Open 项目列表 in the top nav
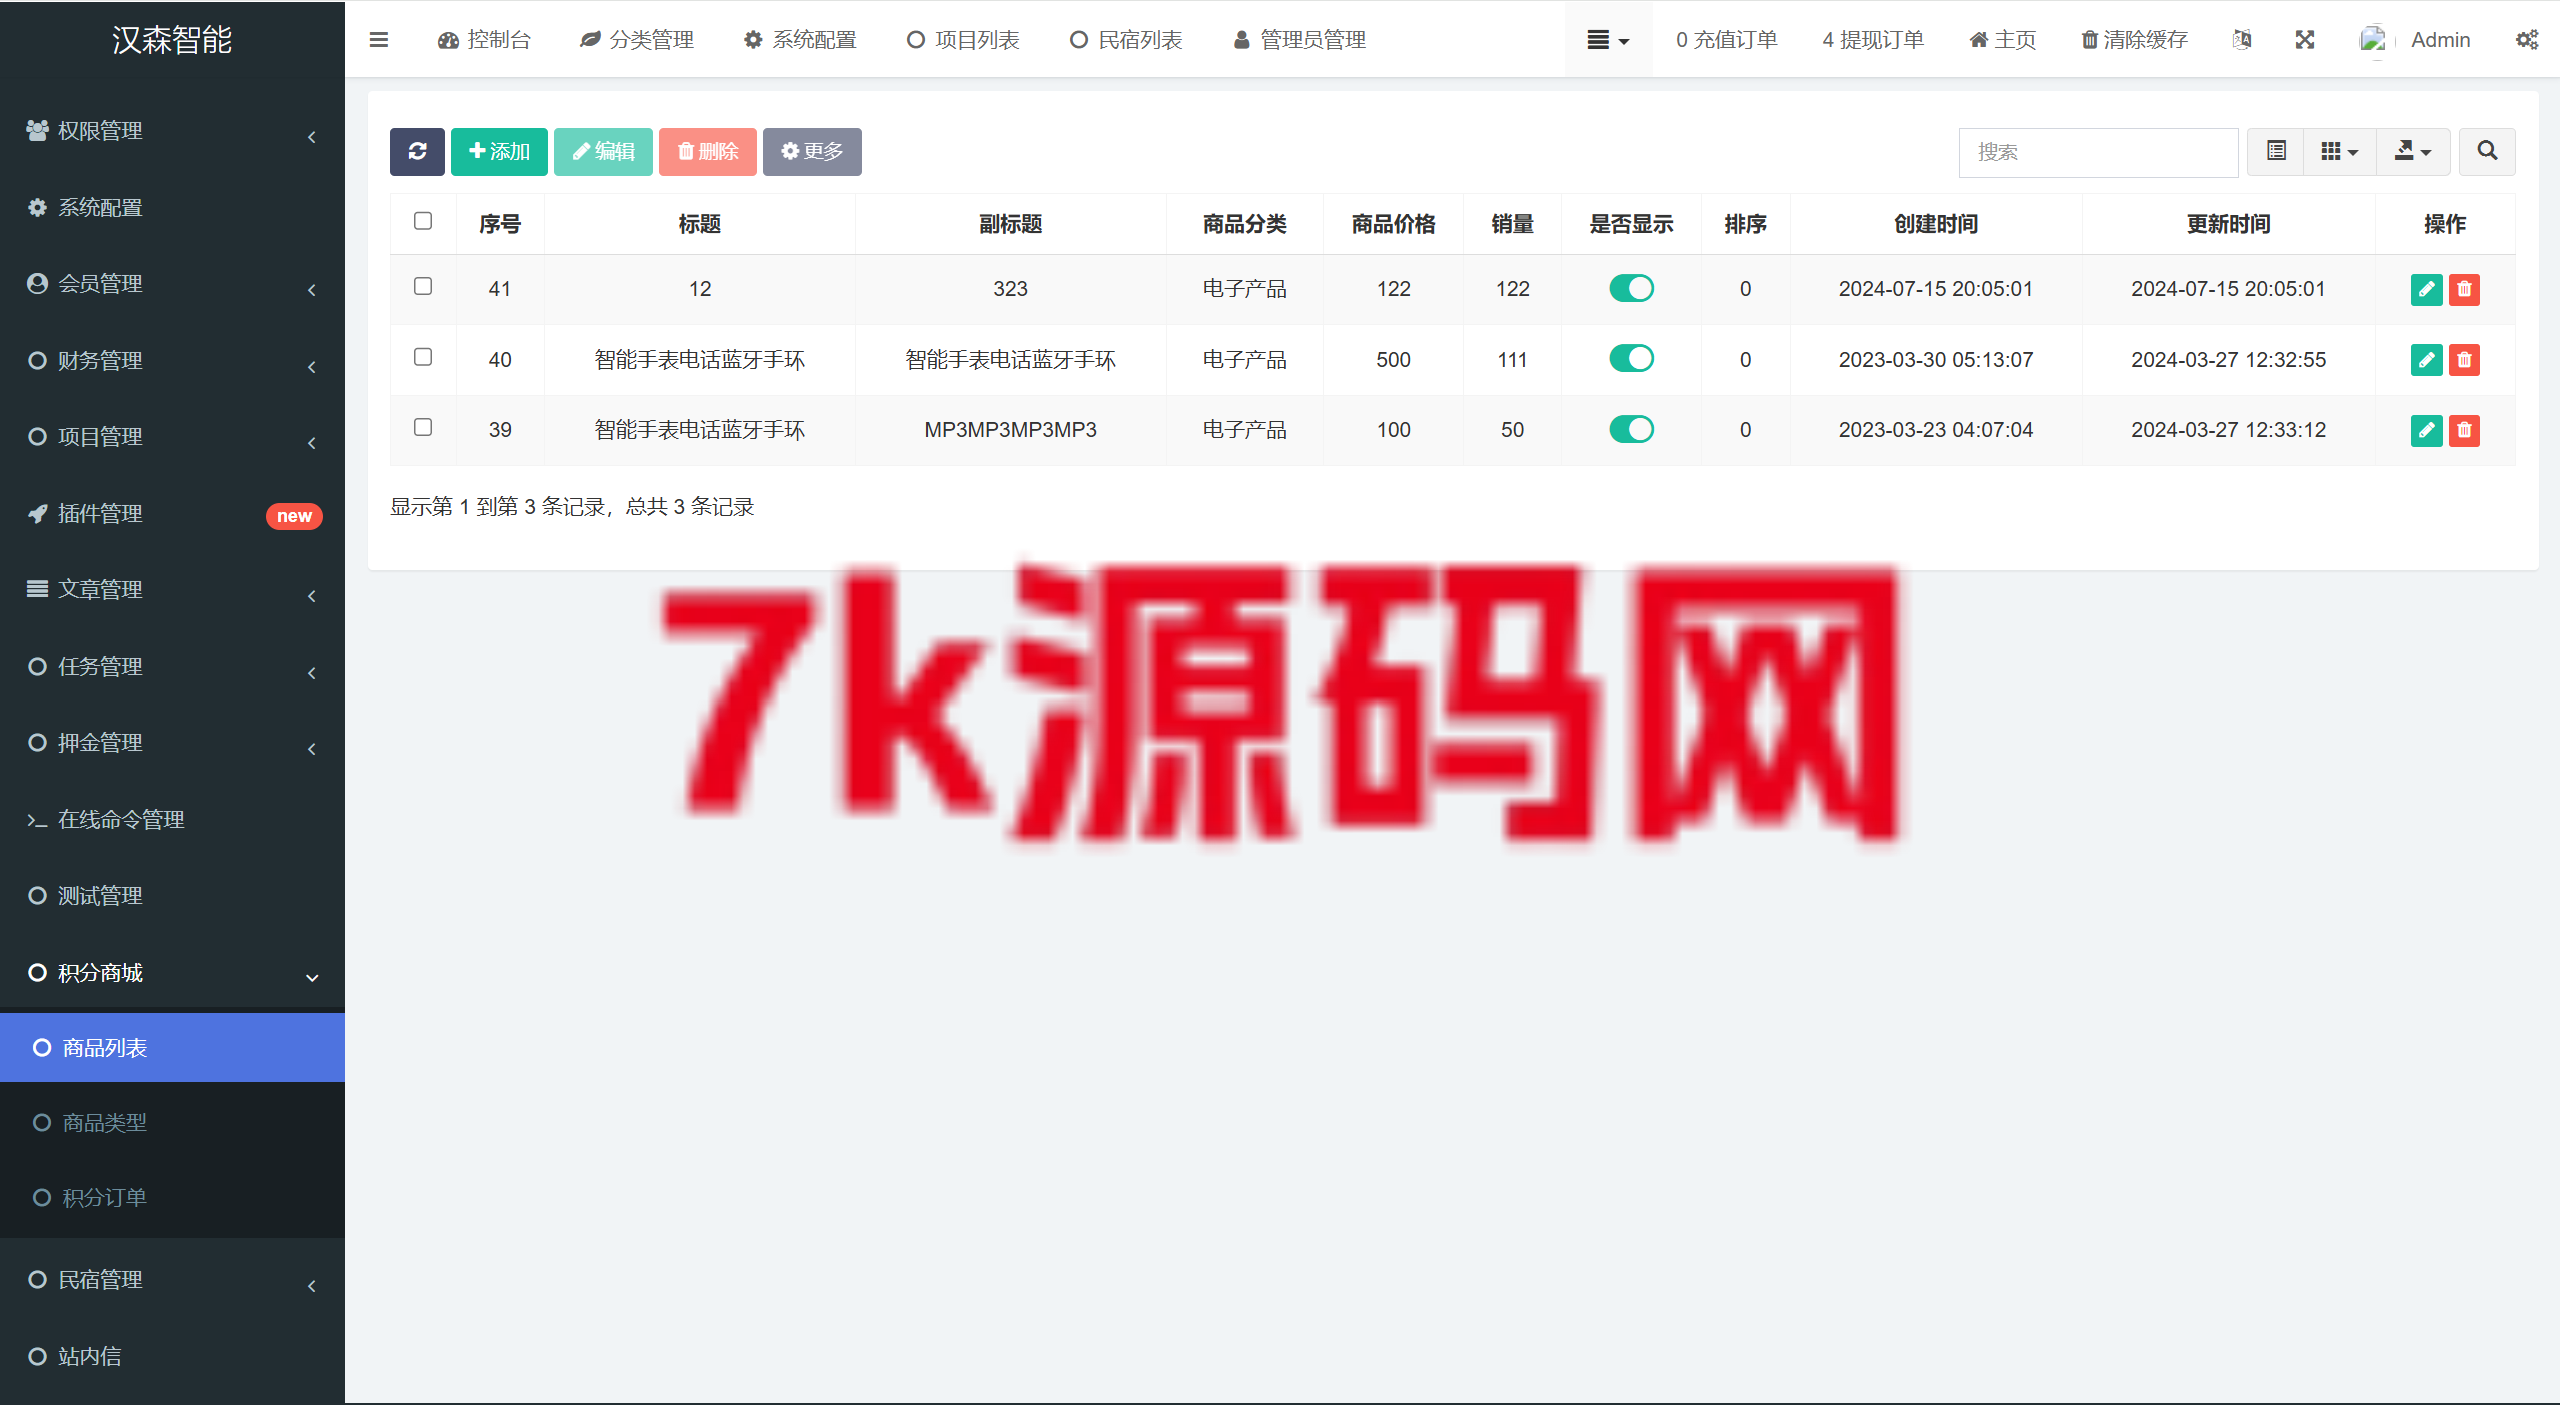The width and height of the screenshot is (2560, 1405). coord(963,40)
